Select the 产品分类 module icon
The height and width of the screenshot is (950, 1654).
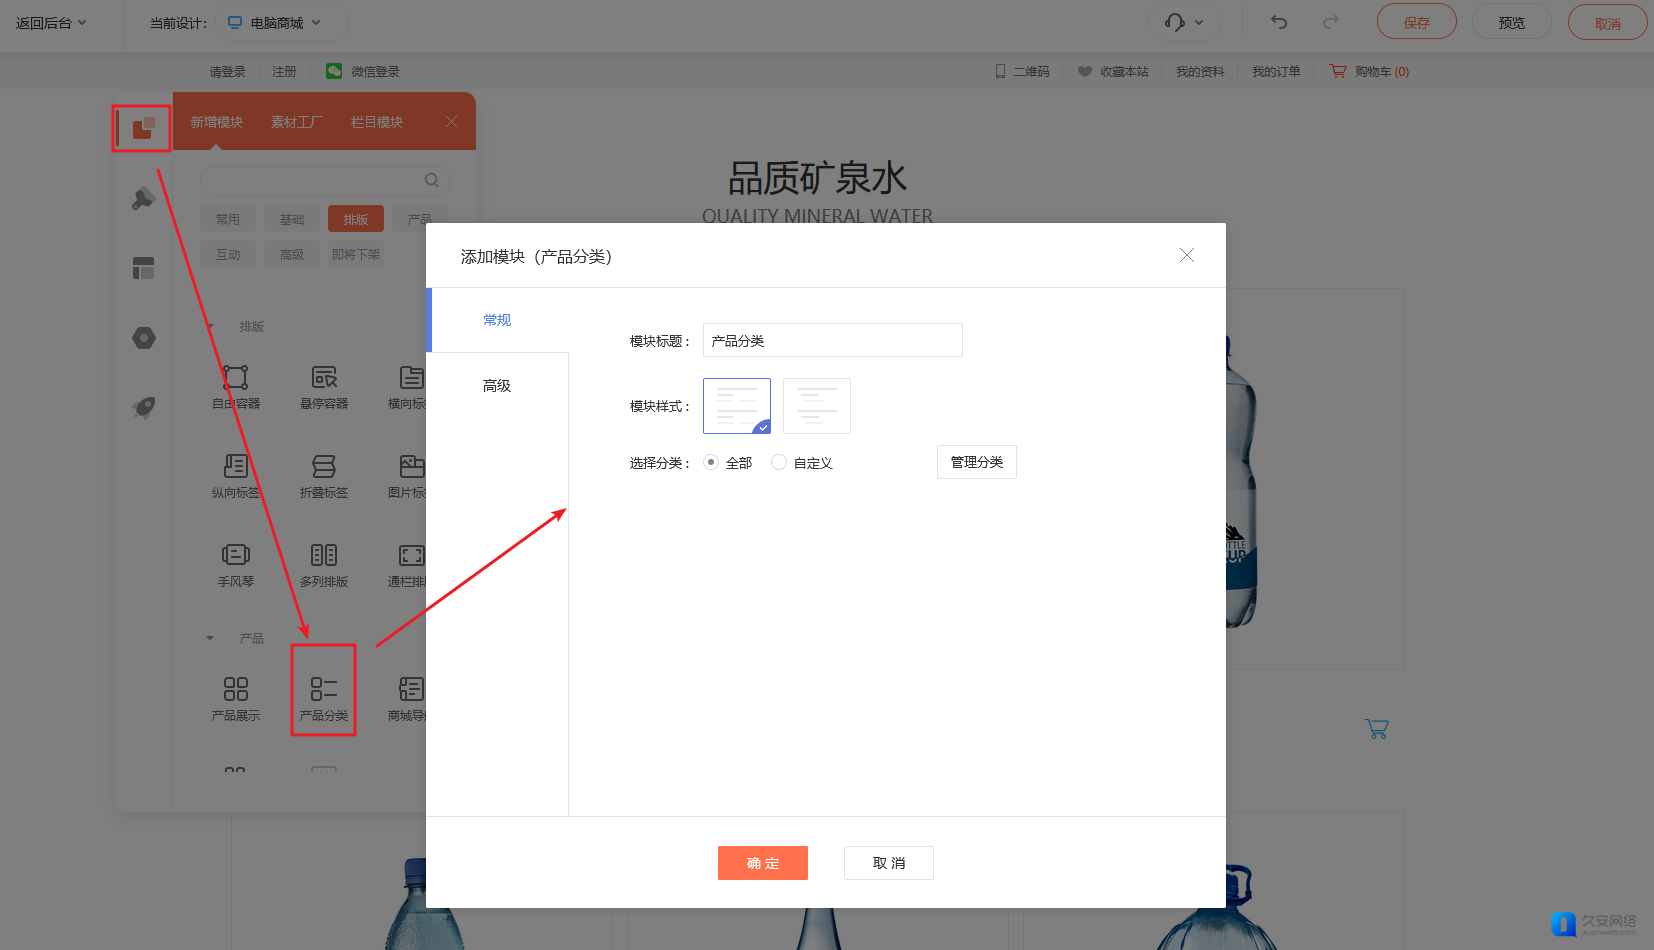323,690
